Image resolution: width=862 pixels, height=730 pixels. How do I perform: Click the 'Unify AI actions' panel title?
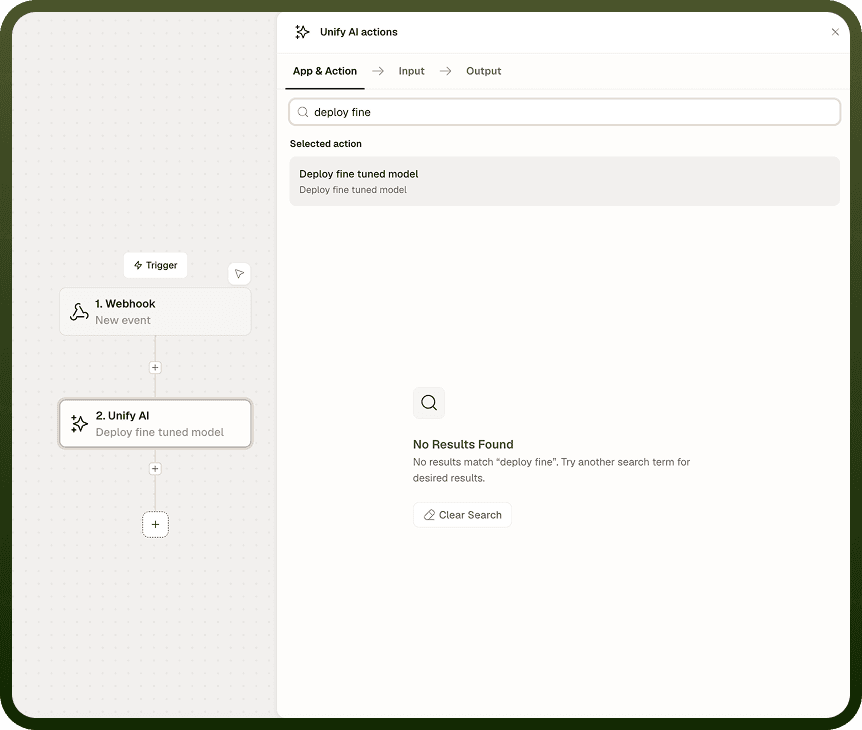pyautogui.click(x=358, y=32)
